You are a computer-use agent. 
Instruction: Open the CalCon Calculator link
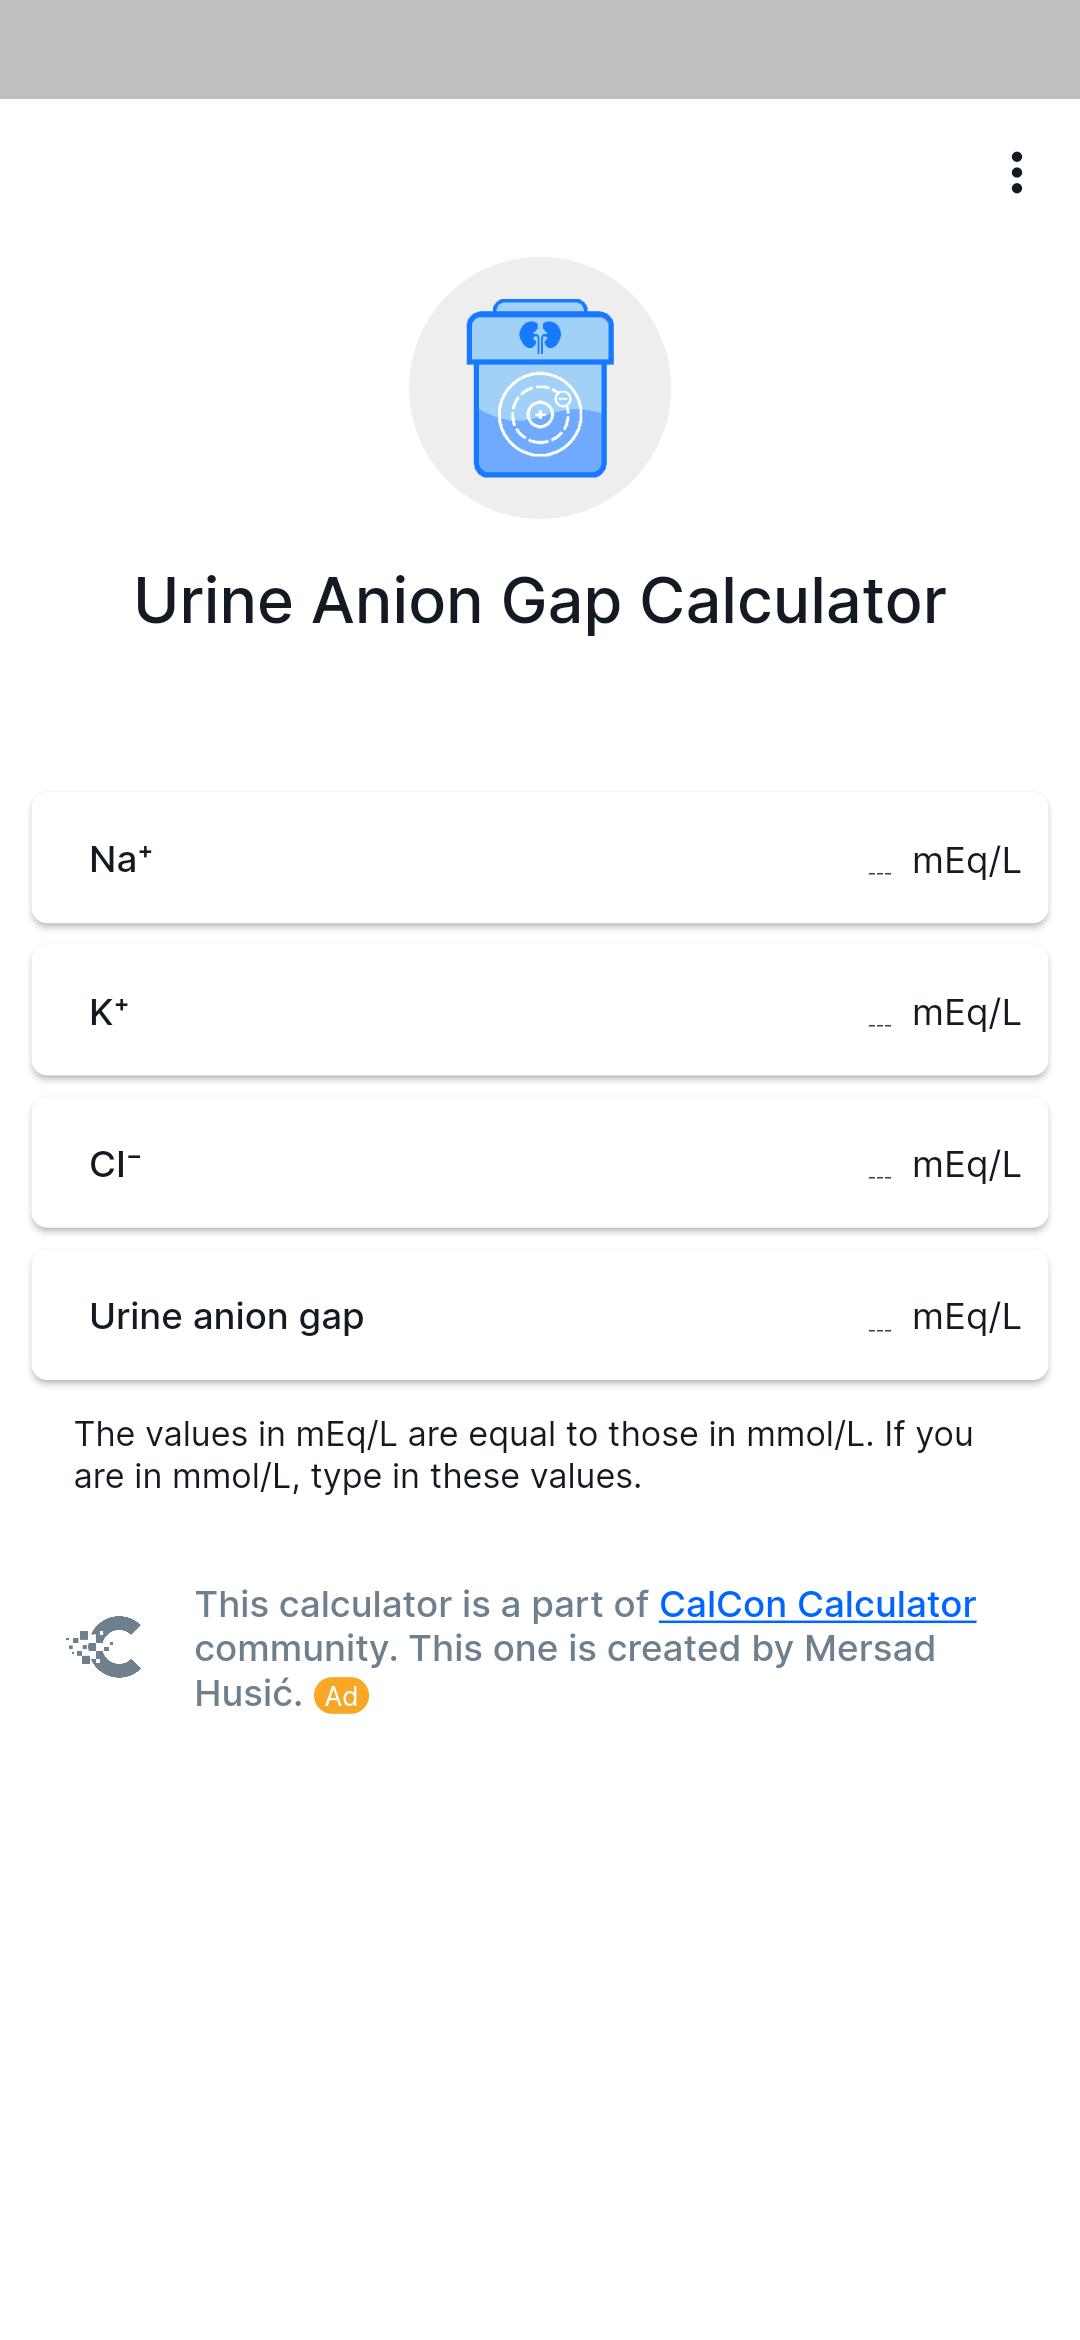[x=817, y=1604]
